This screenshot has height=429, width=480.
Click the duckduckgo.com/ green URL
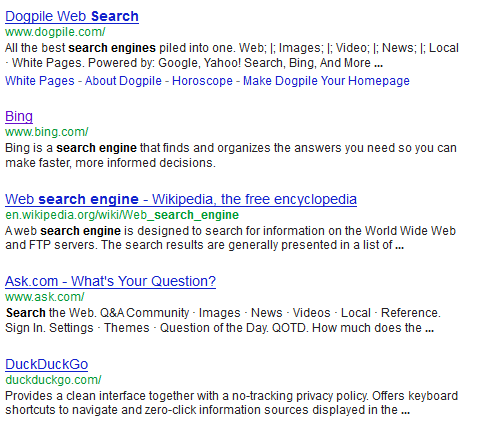[x=53, y=380]
